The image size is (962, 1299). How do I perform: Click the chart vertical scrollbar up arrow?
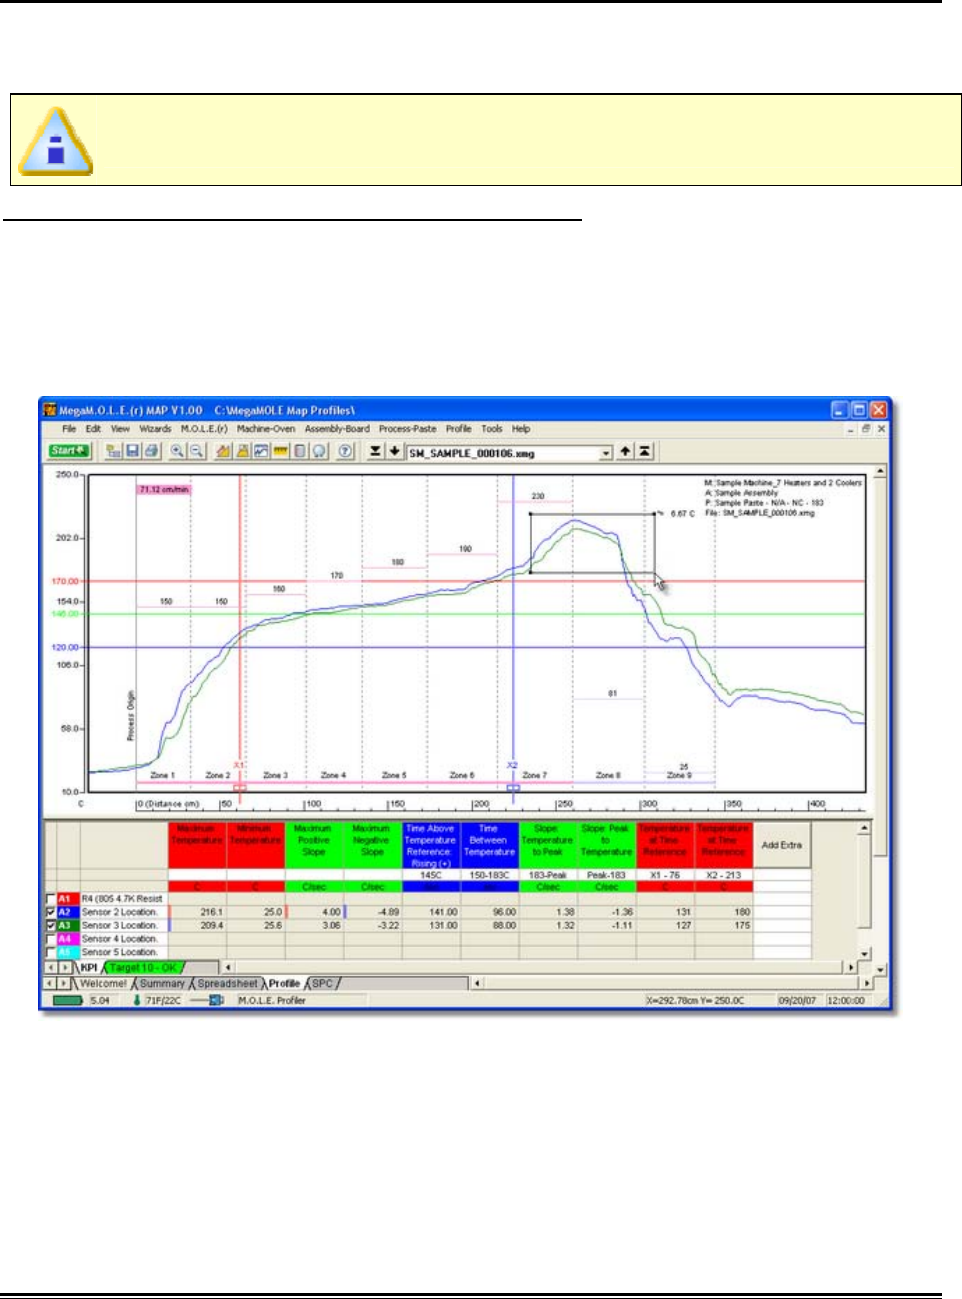tap(880, 471)
